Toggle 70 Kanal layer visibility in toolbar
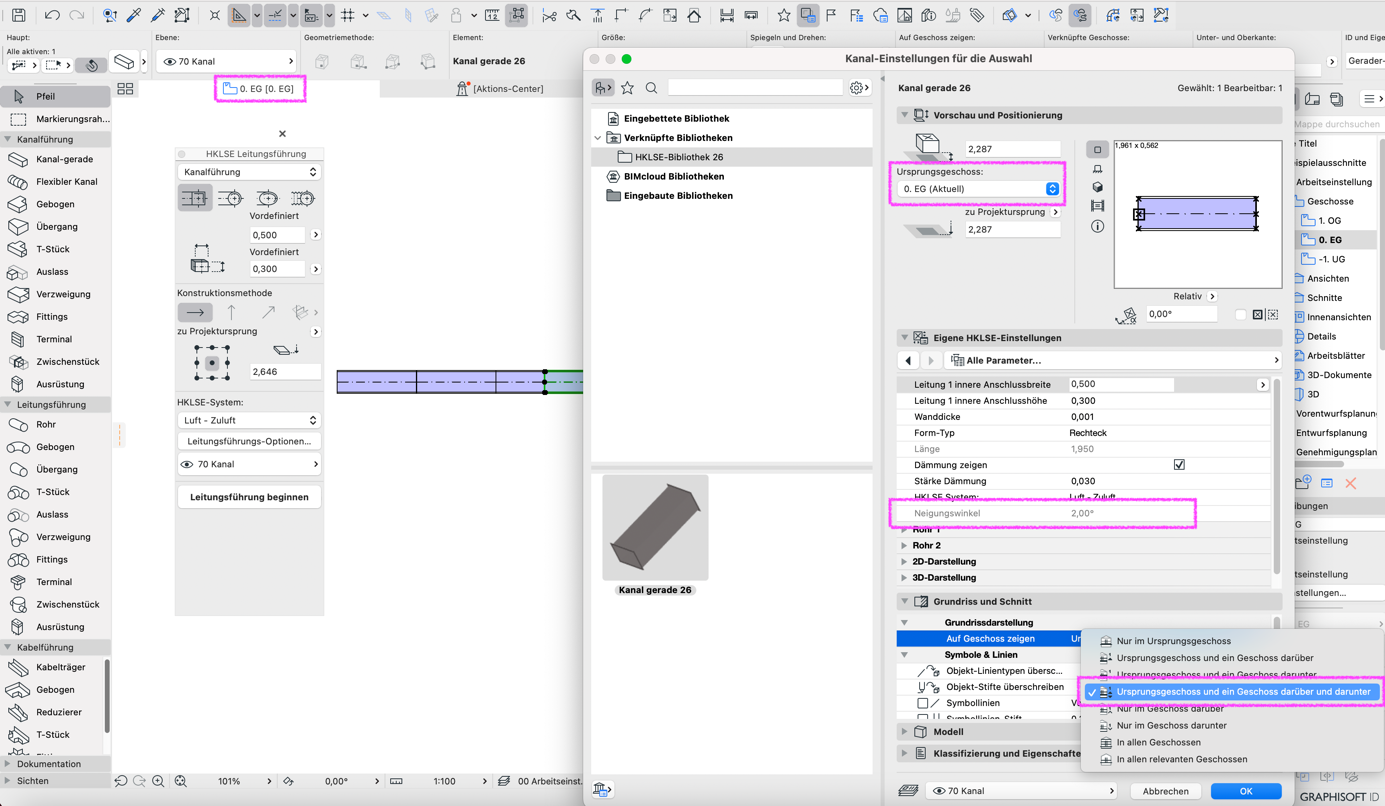The height and width of the screenshot is (806, 1385). coord(170,62)
